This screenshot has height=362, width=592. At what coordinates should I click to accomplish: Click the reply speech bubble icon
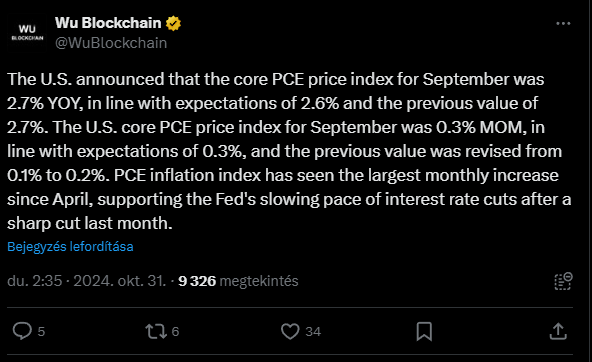(x=22, y=331)
